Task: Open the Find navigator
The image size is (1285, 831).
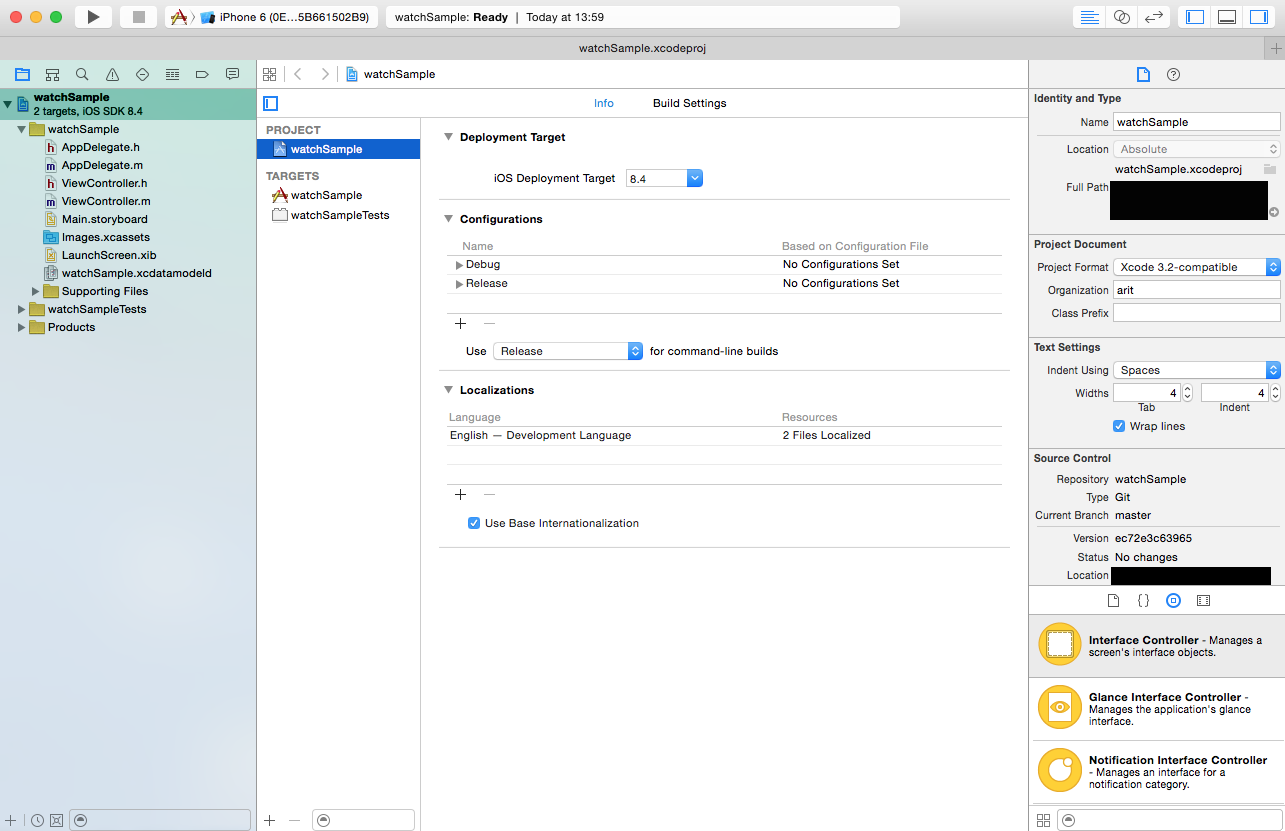Action: [x=82, y=74]
